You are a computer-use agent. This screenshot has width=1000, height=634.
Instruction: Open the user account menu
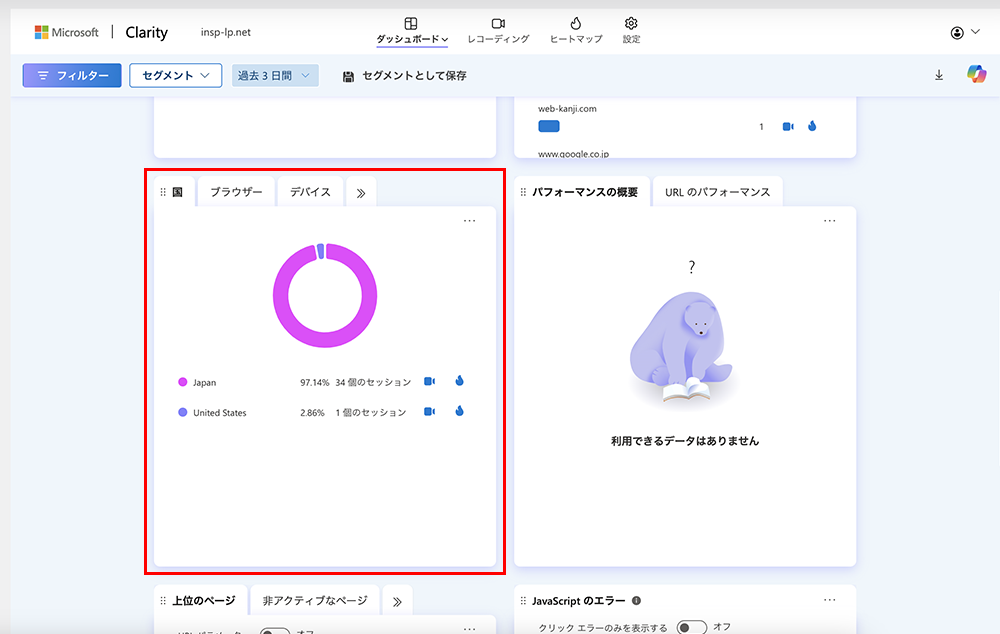[965, 33]
